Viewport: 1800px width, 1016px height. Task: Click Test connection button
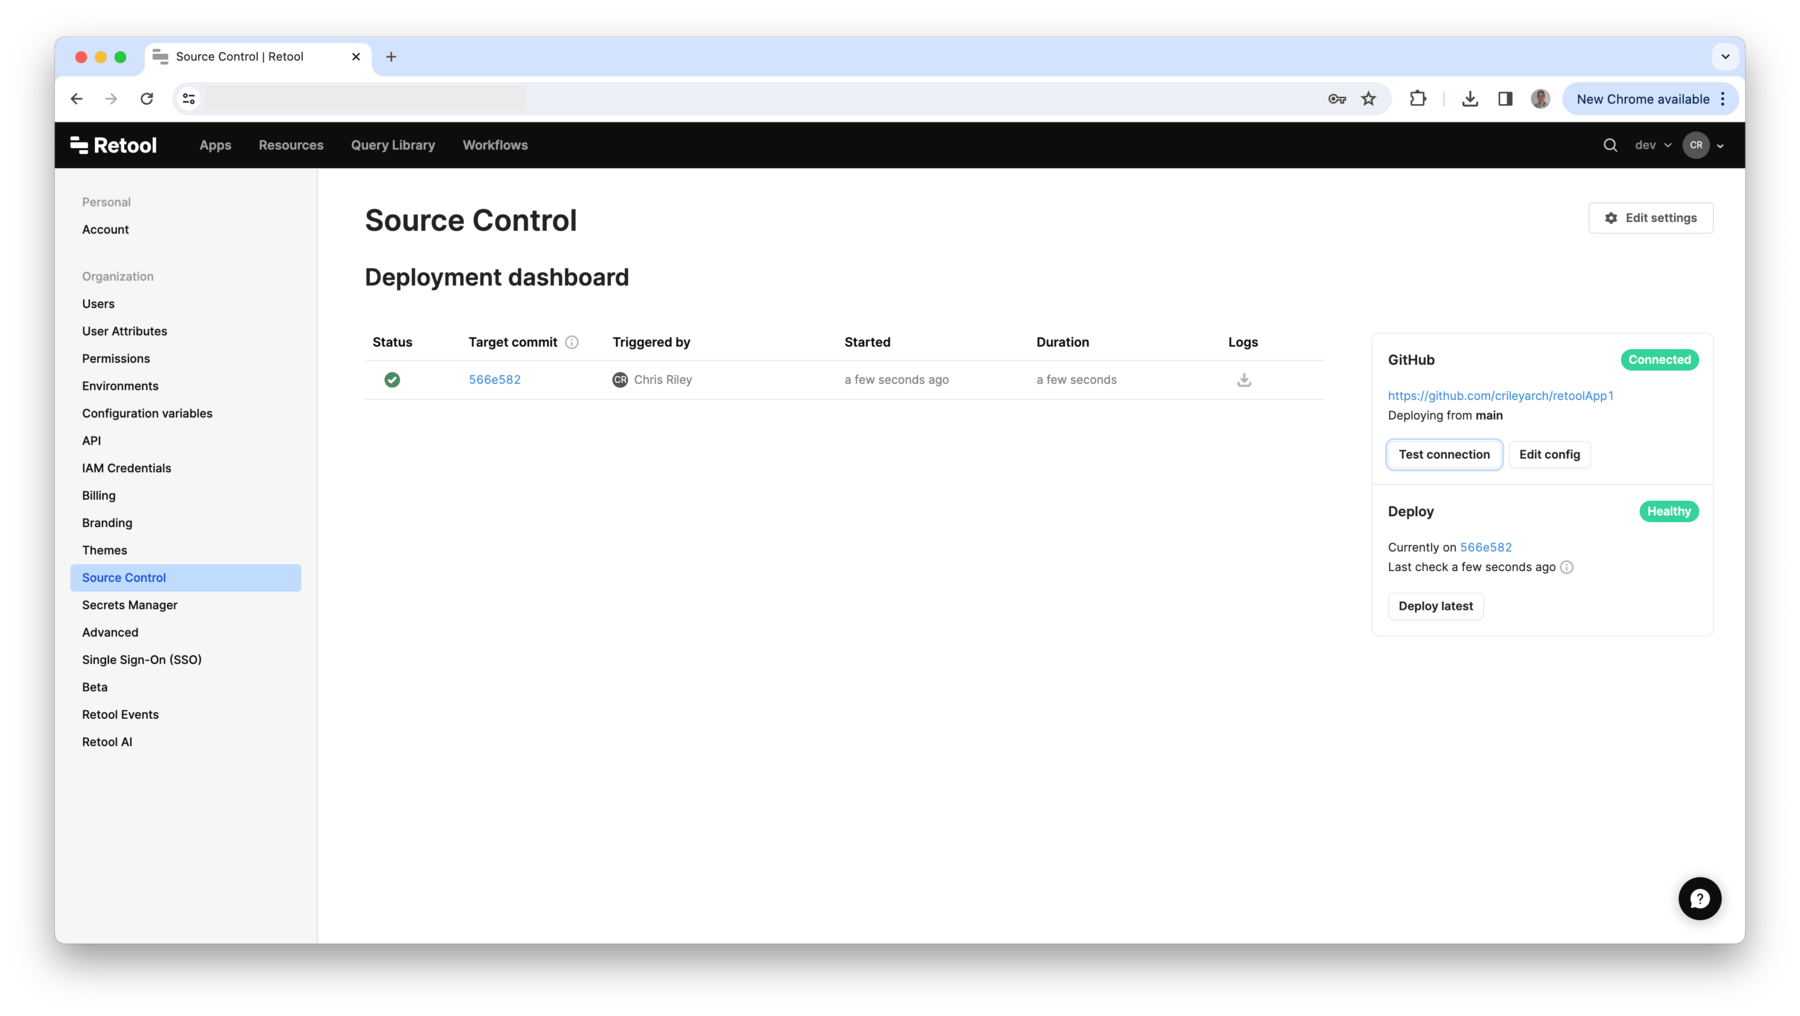[1444, 454]
